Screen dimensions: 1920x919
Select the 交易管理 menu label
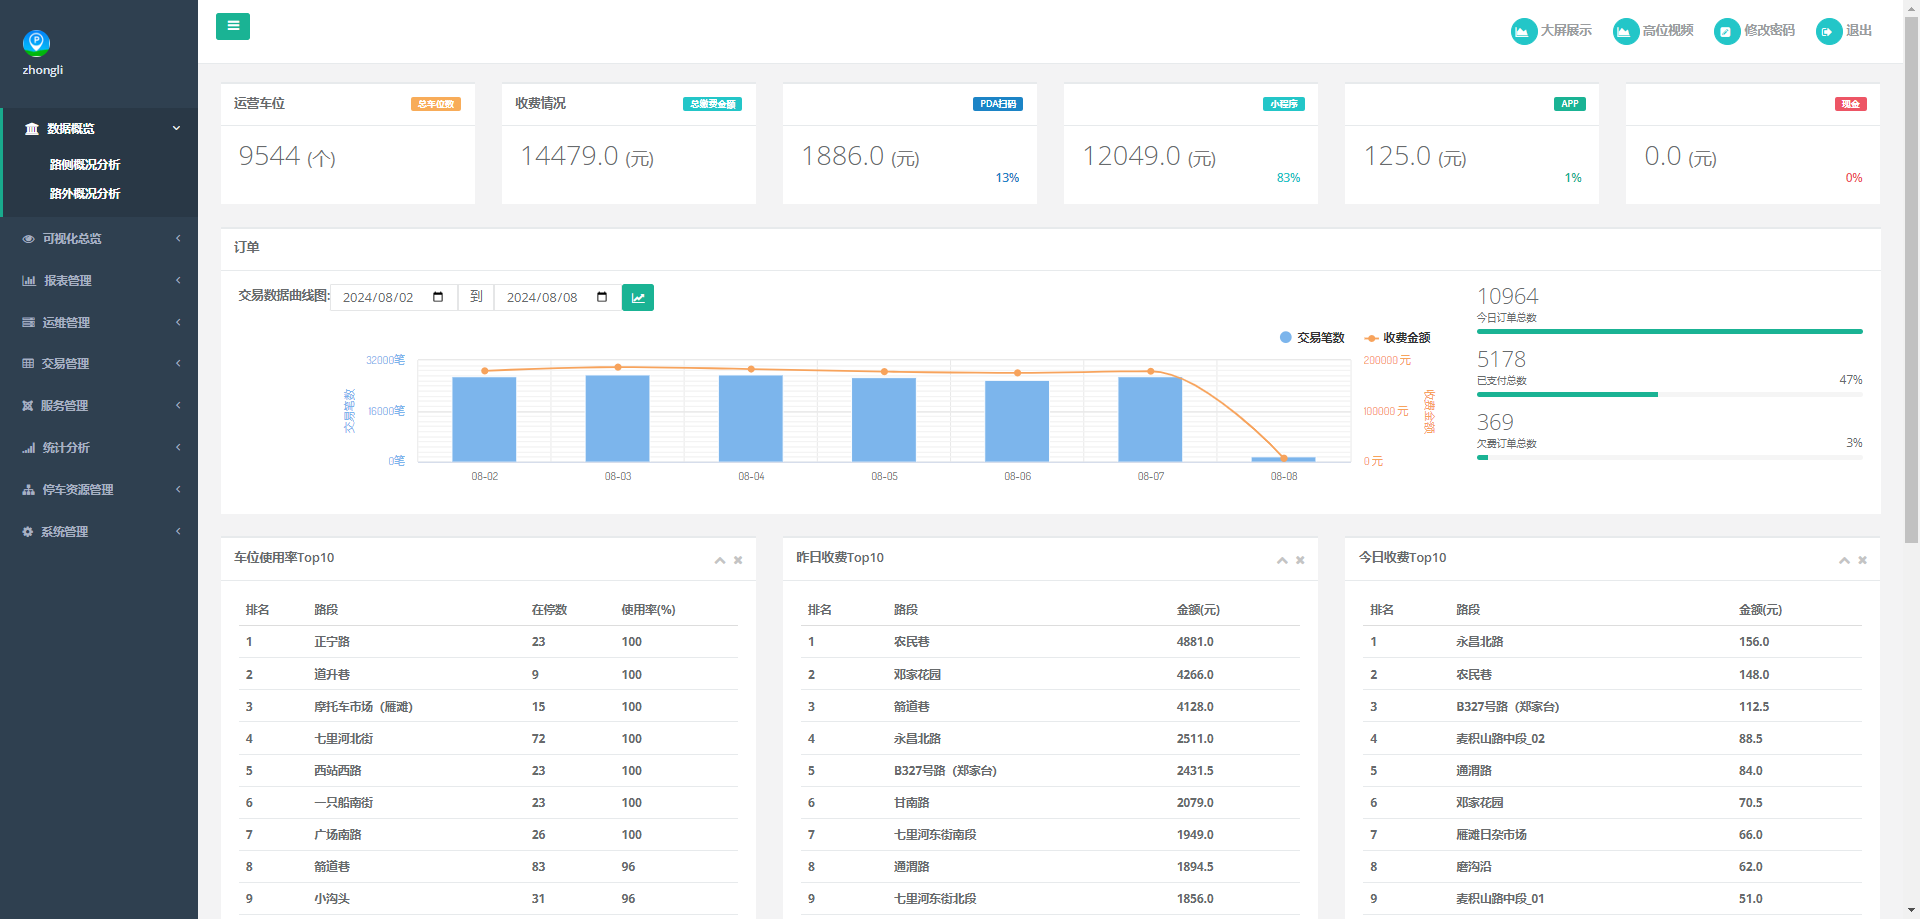tap(66, 364)
